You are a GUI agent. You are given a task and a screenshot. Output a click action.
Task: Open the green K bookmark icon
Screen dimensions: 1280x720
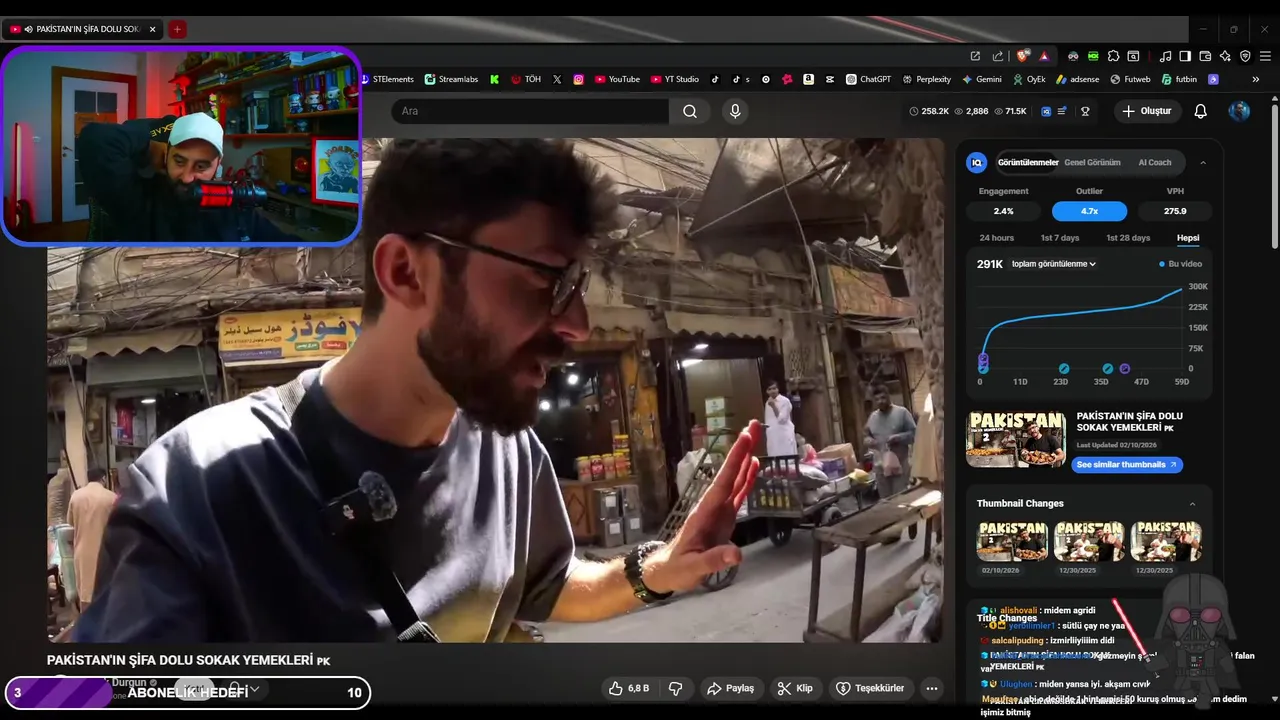pyautogui.click(x=494, y=79)
